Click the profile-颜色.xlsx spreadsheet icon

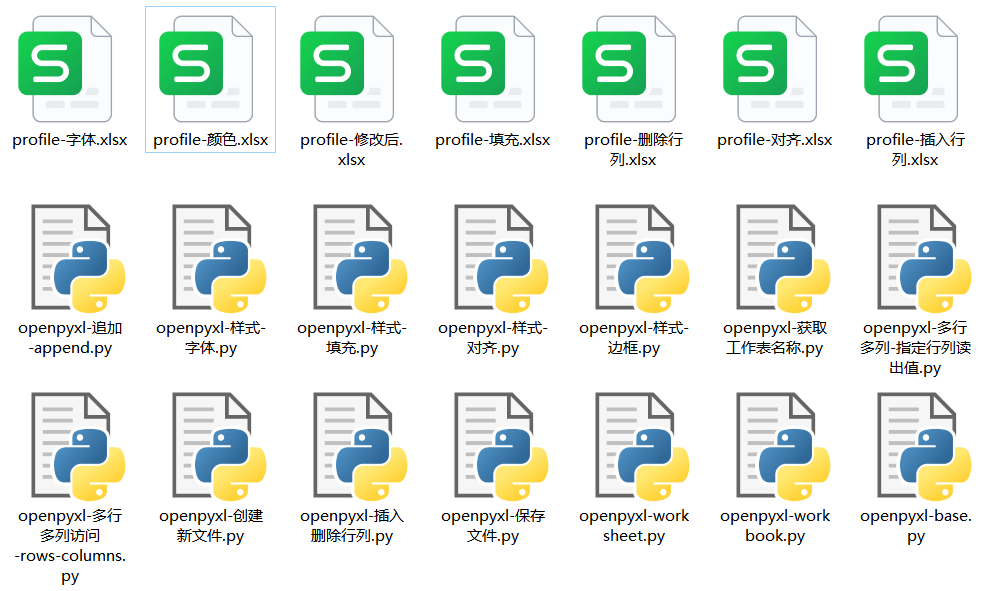[x=206, y=68]
